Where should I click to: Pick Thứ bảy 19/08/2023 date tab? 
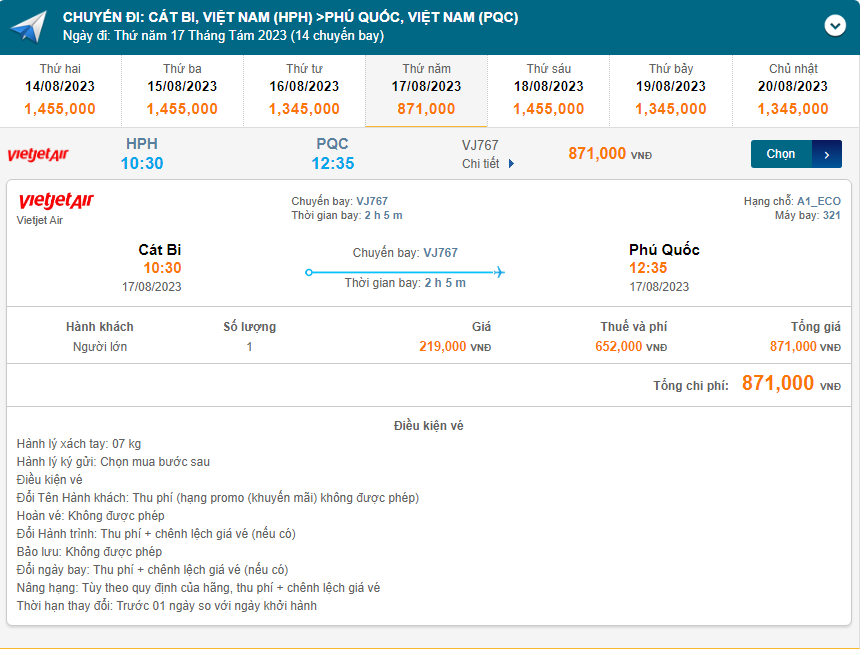671,90
